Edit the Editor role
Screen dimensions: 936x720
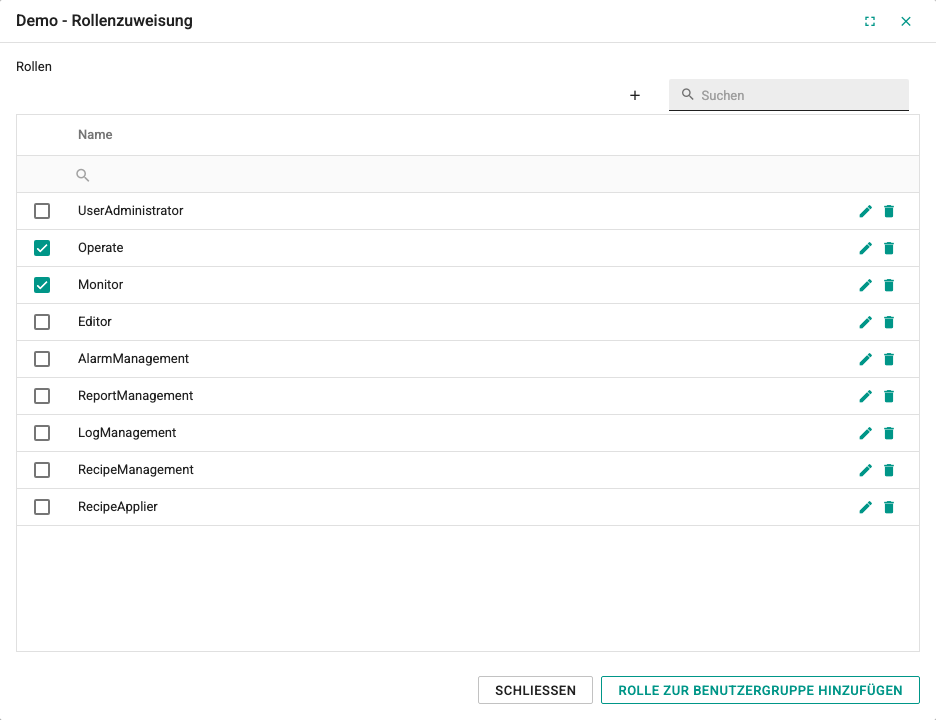(x=865, y=322)
